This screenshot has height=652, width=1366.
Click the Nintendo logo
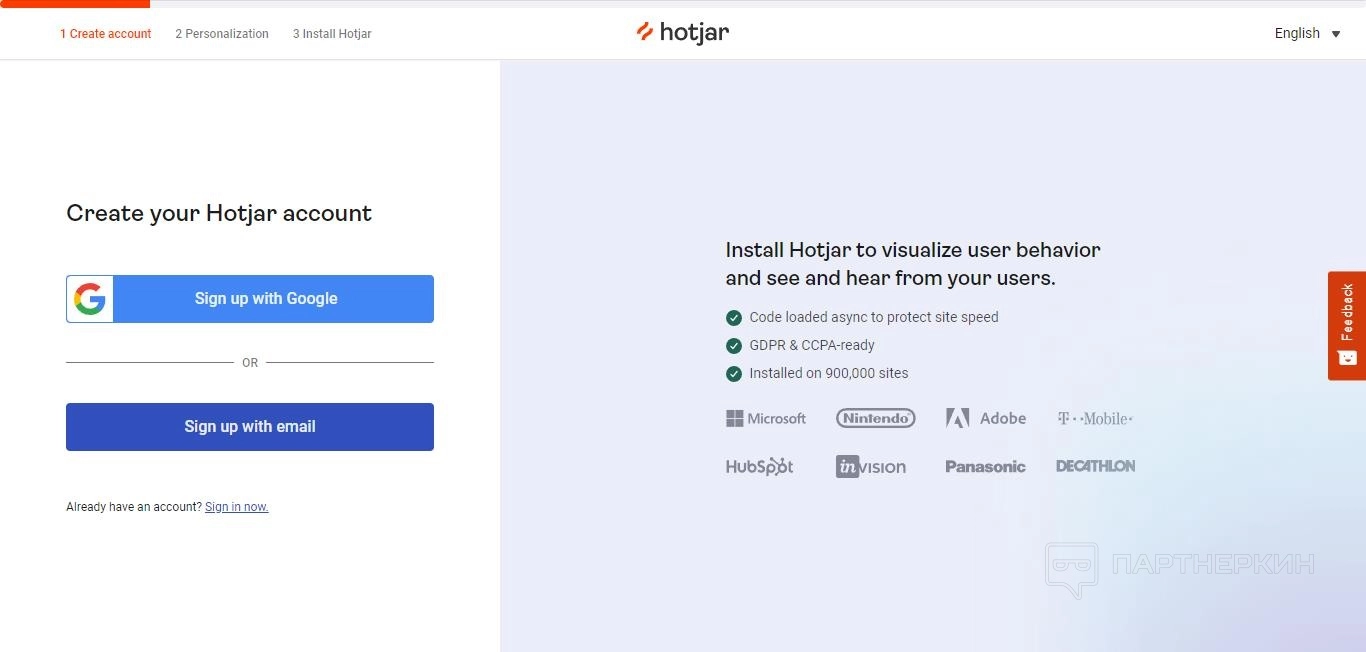875,418
